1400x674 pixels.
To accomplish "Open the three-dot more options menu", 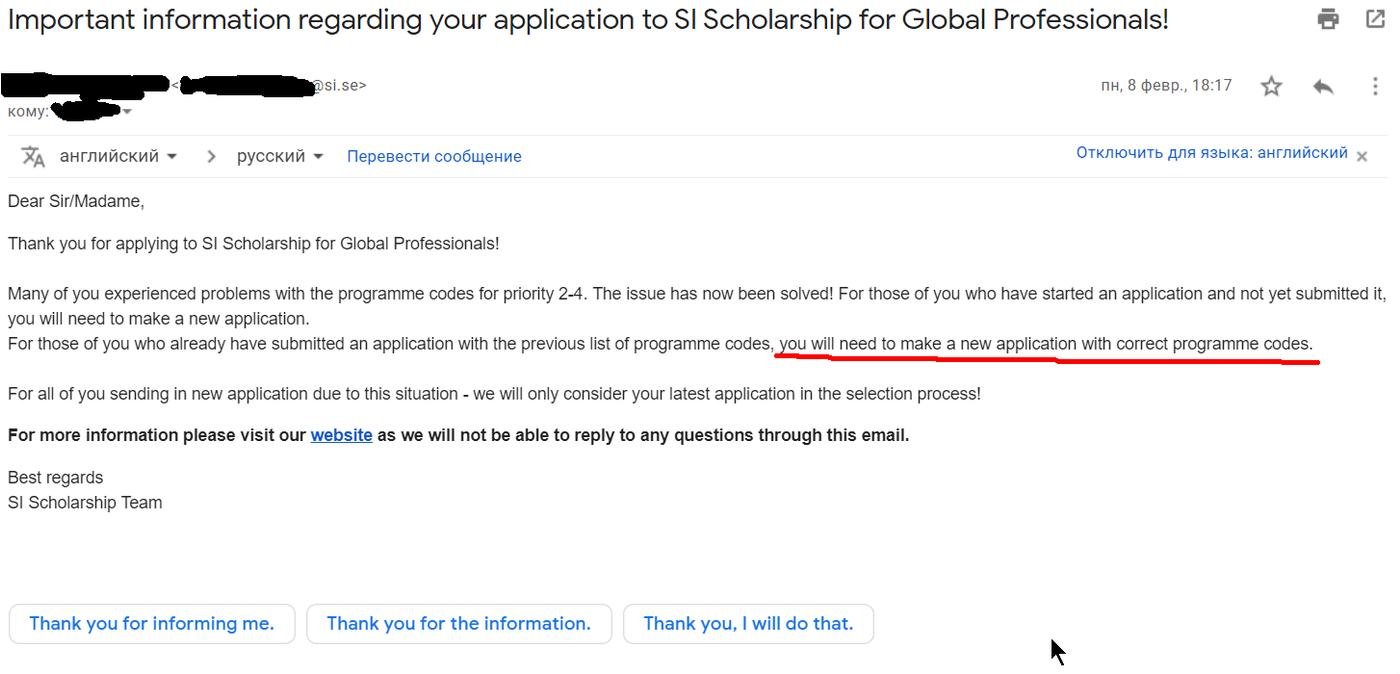I will 1375,86.
